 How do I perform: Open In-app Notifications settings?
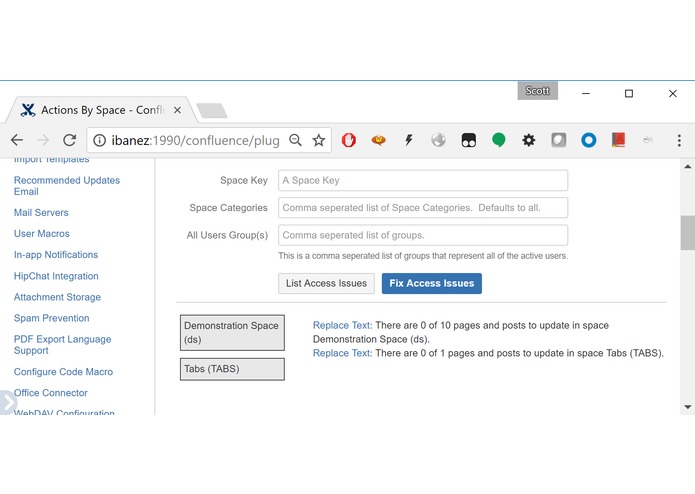tap(56, 255)
